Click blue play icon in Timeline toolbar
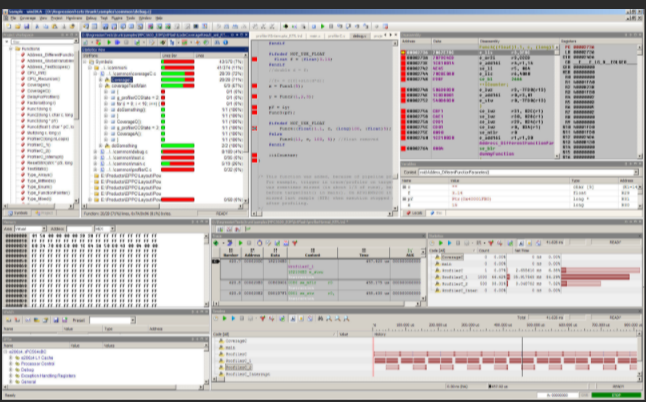Image resolution: width=646 pixels, height=402 pixels. (233, 318)
